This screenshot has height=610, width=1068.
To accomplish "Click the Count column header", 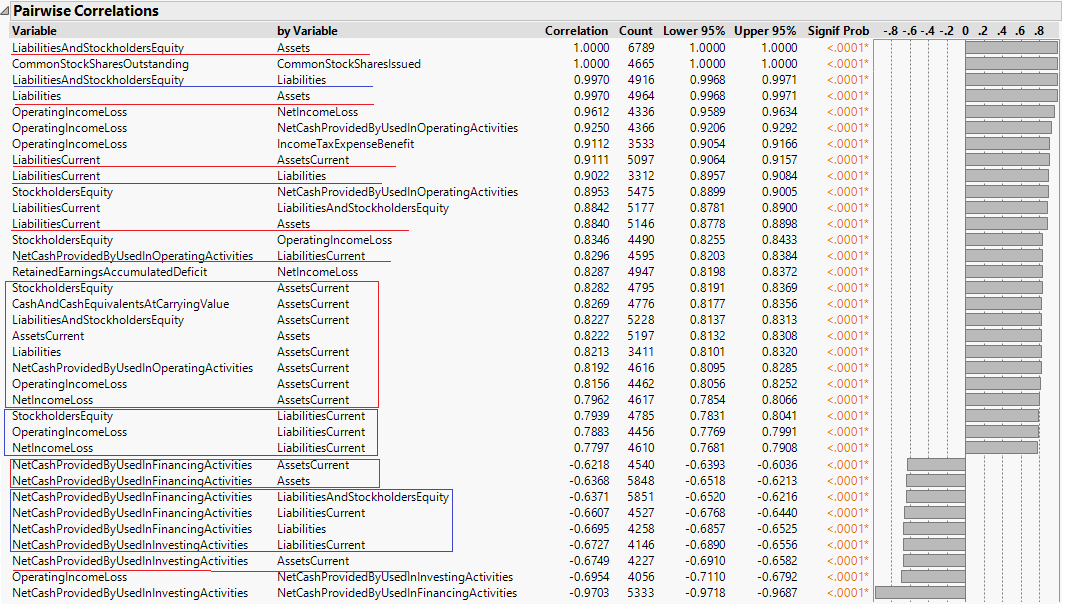I will click(635, 31).
